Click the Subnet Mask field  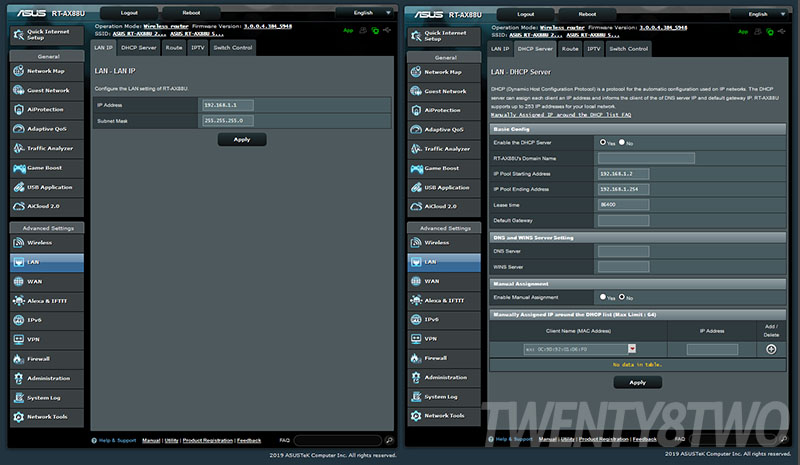point(228,121)
